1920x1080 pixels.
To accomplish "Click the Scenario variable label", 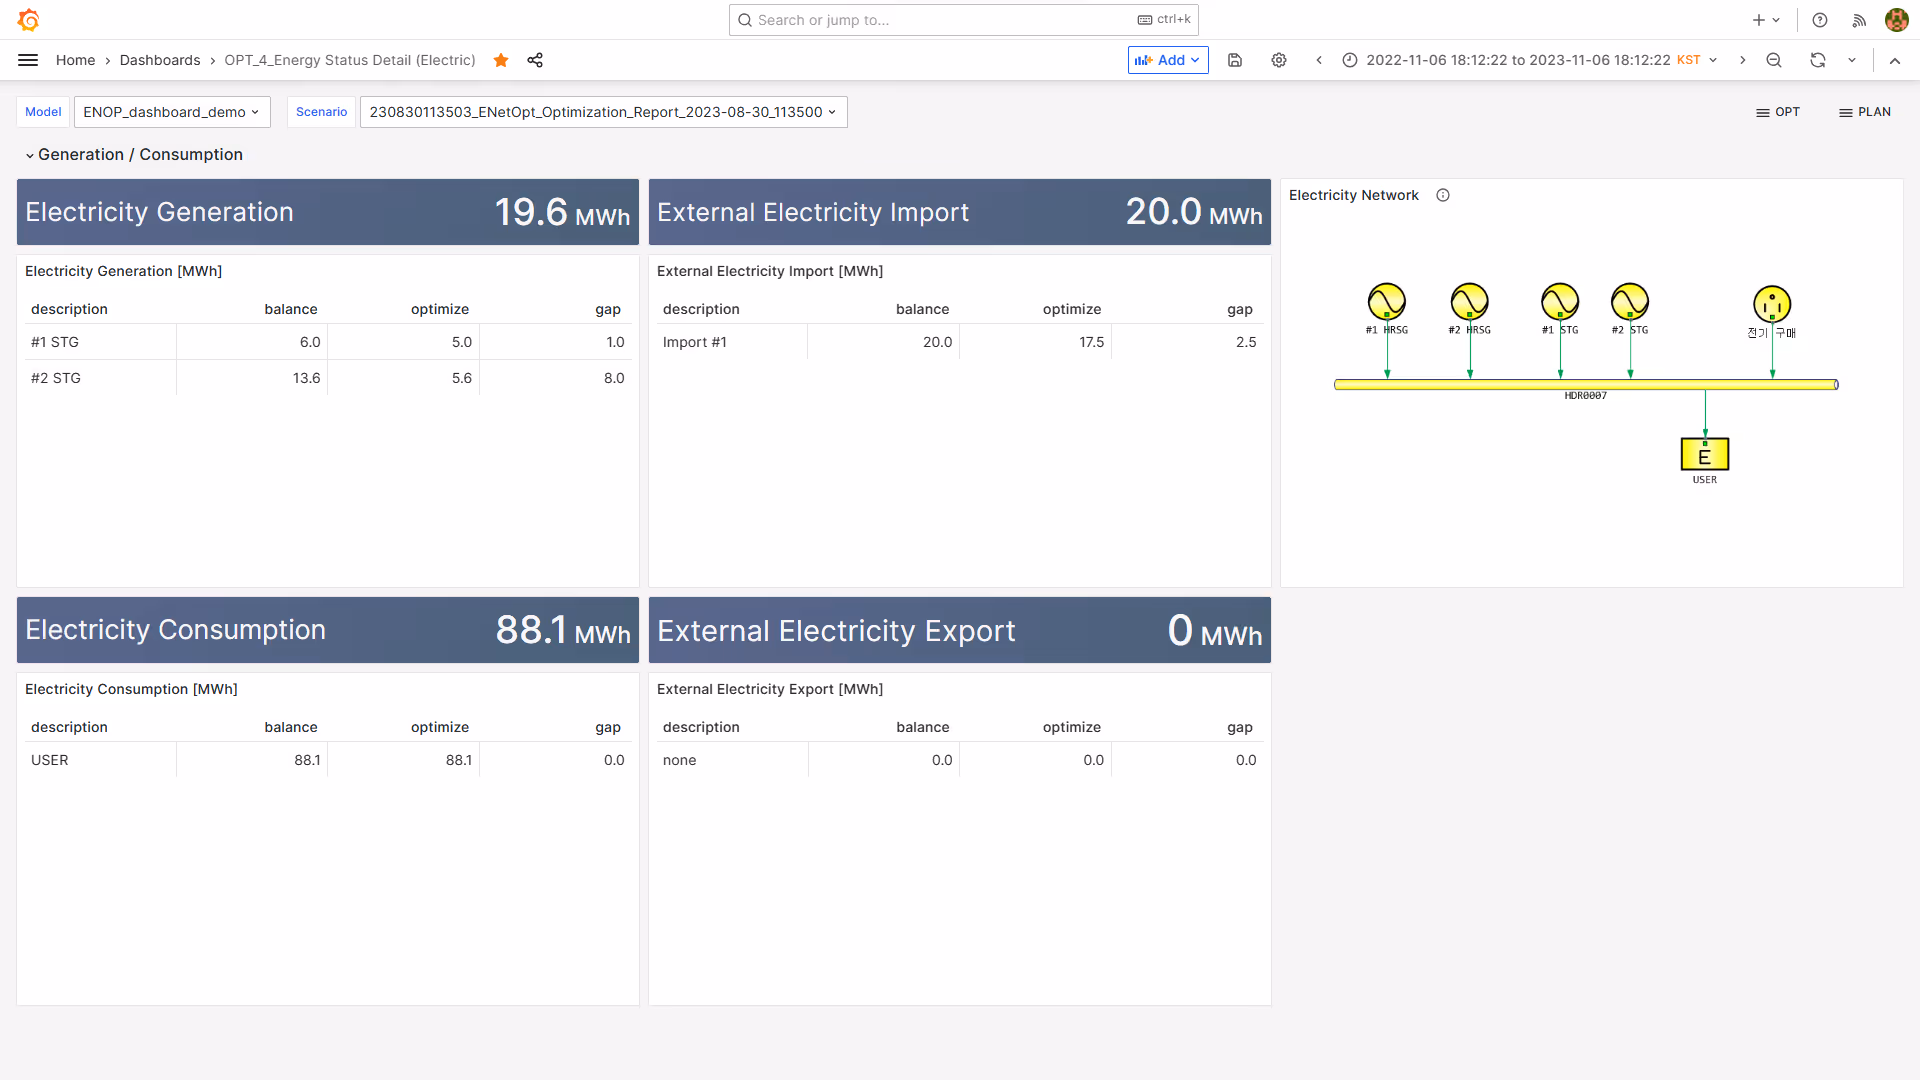I will (x=321, y=112).
